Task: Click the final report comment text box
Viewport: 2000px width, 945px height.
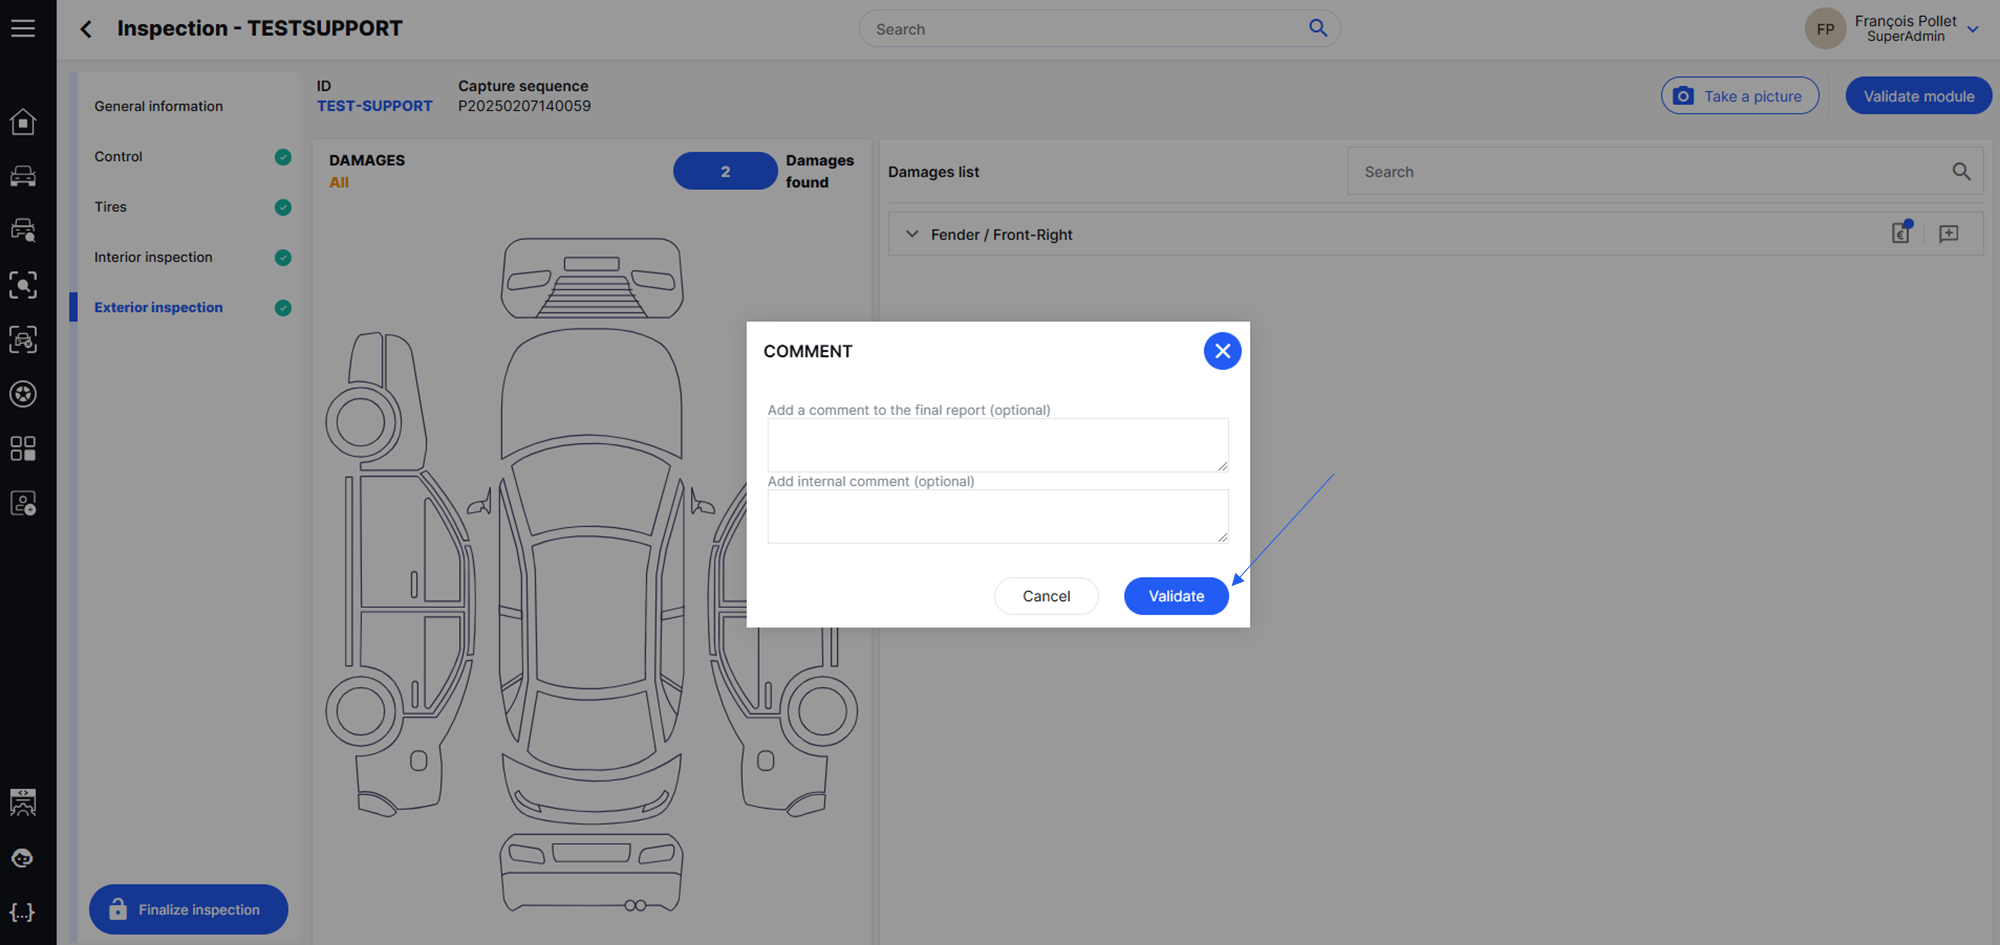Action: [997, 445]
